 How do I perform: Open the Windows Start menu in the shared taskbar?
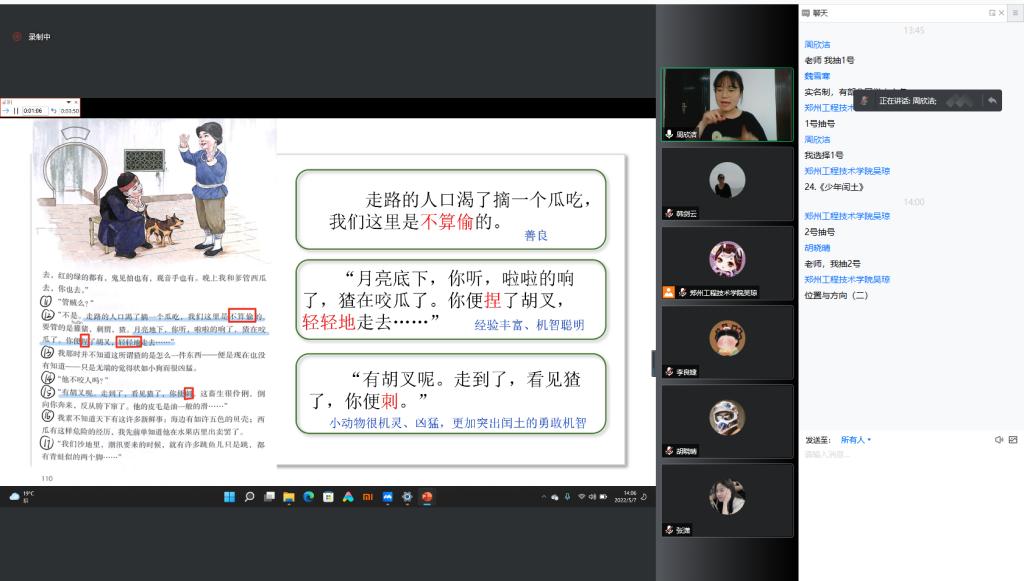[229, 497]
